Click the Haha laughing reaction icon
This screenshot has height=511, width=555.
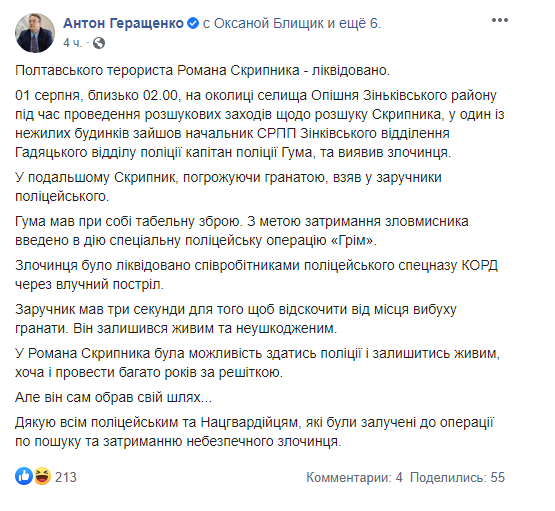42,476
